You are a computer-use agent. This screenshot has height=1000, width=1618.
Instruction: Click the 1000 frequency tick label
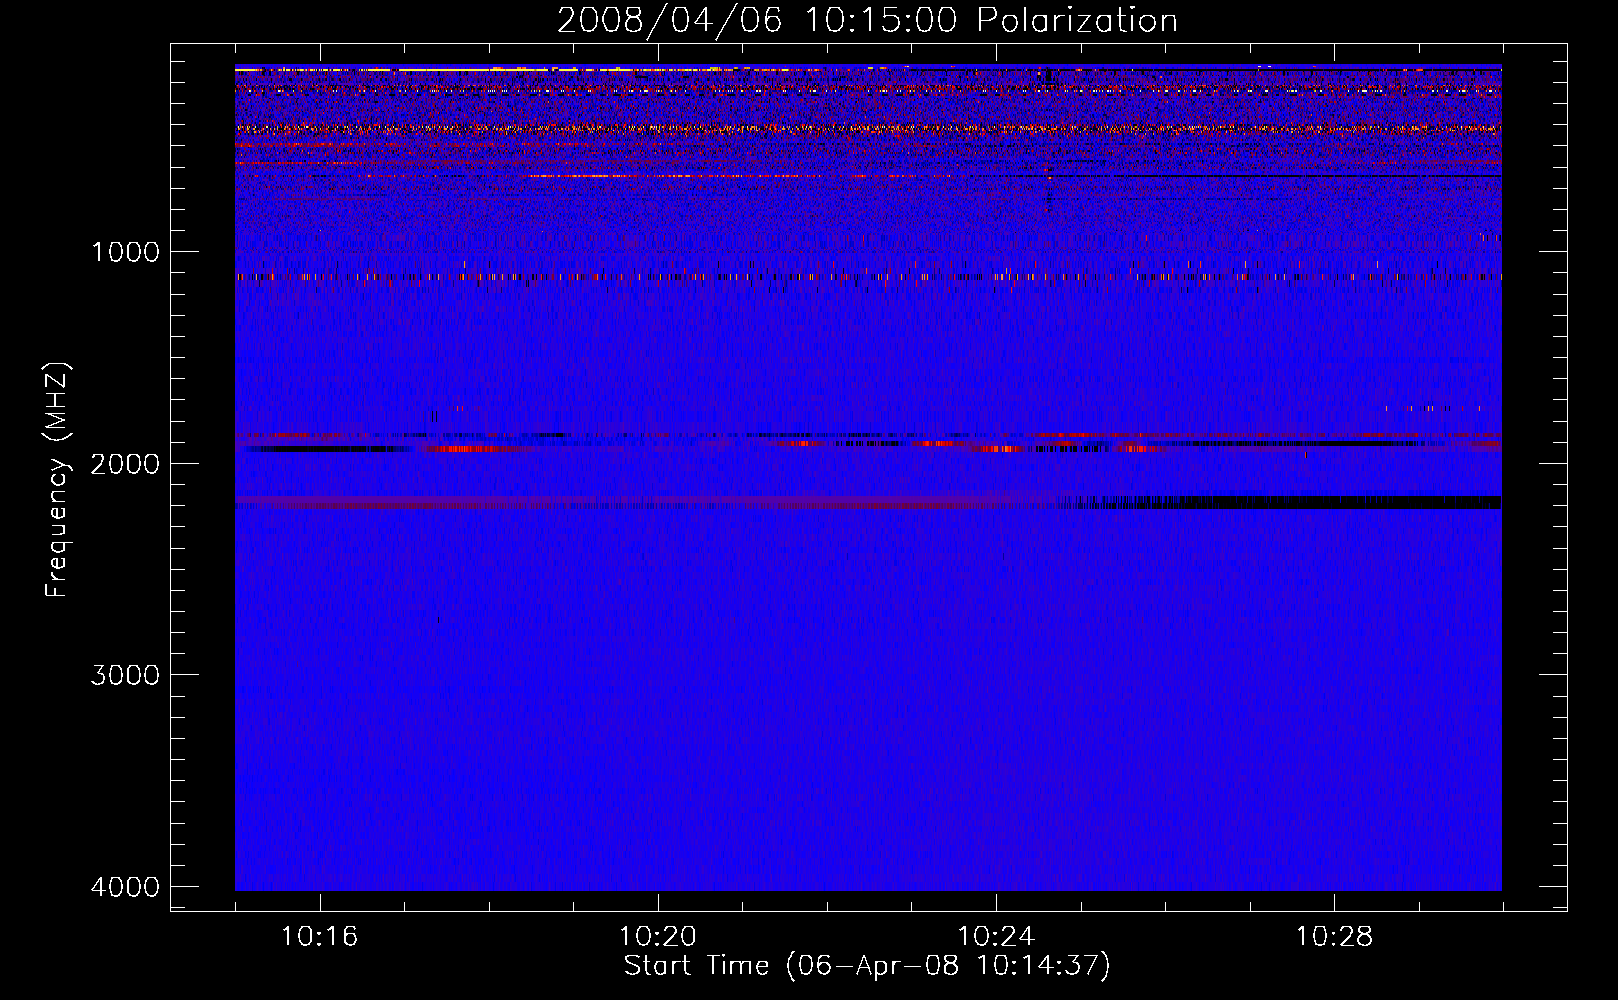pos(125,252)
